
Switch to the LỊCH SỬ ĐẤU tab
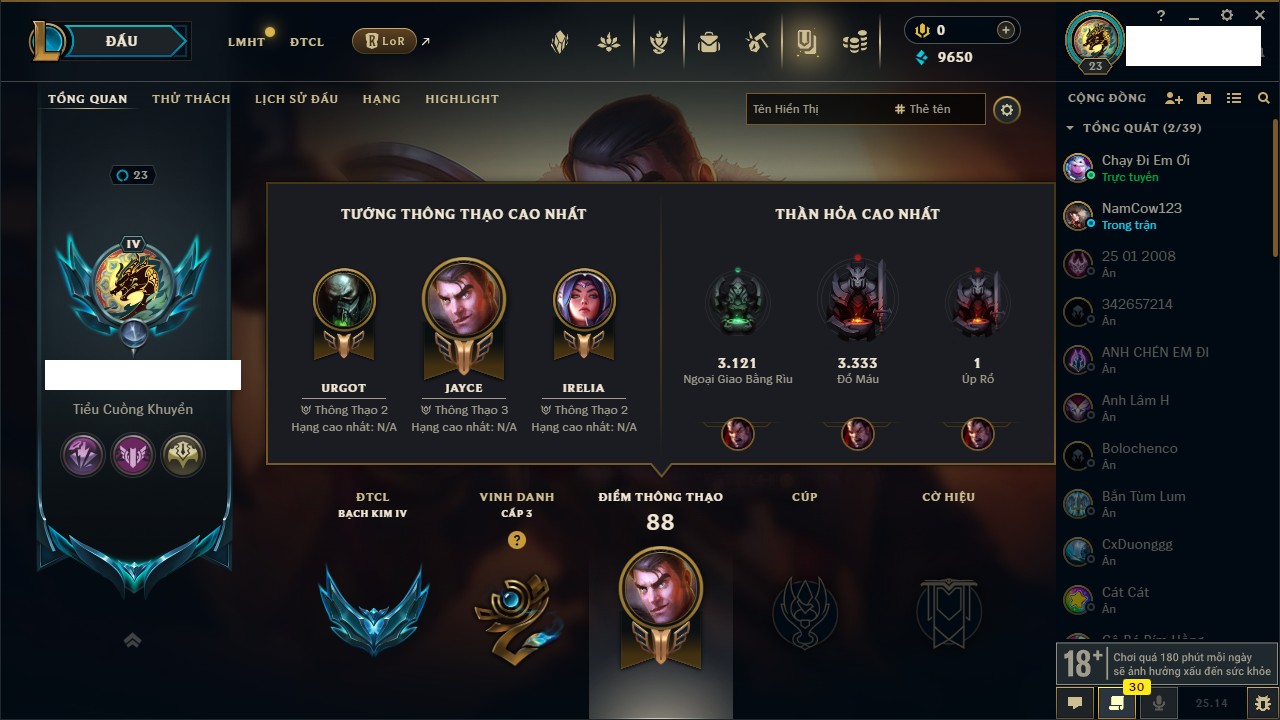tap(296, 99)
